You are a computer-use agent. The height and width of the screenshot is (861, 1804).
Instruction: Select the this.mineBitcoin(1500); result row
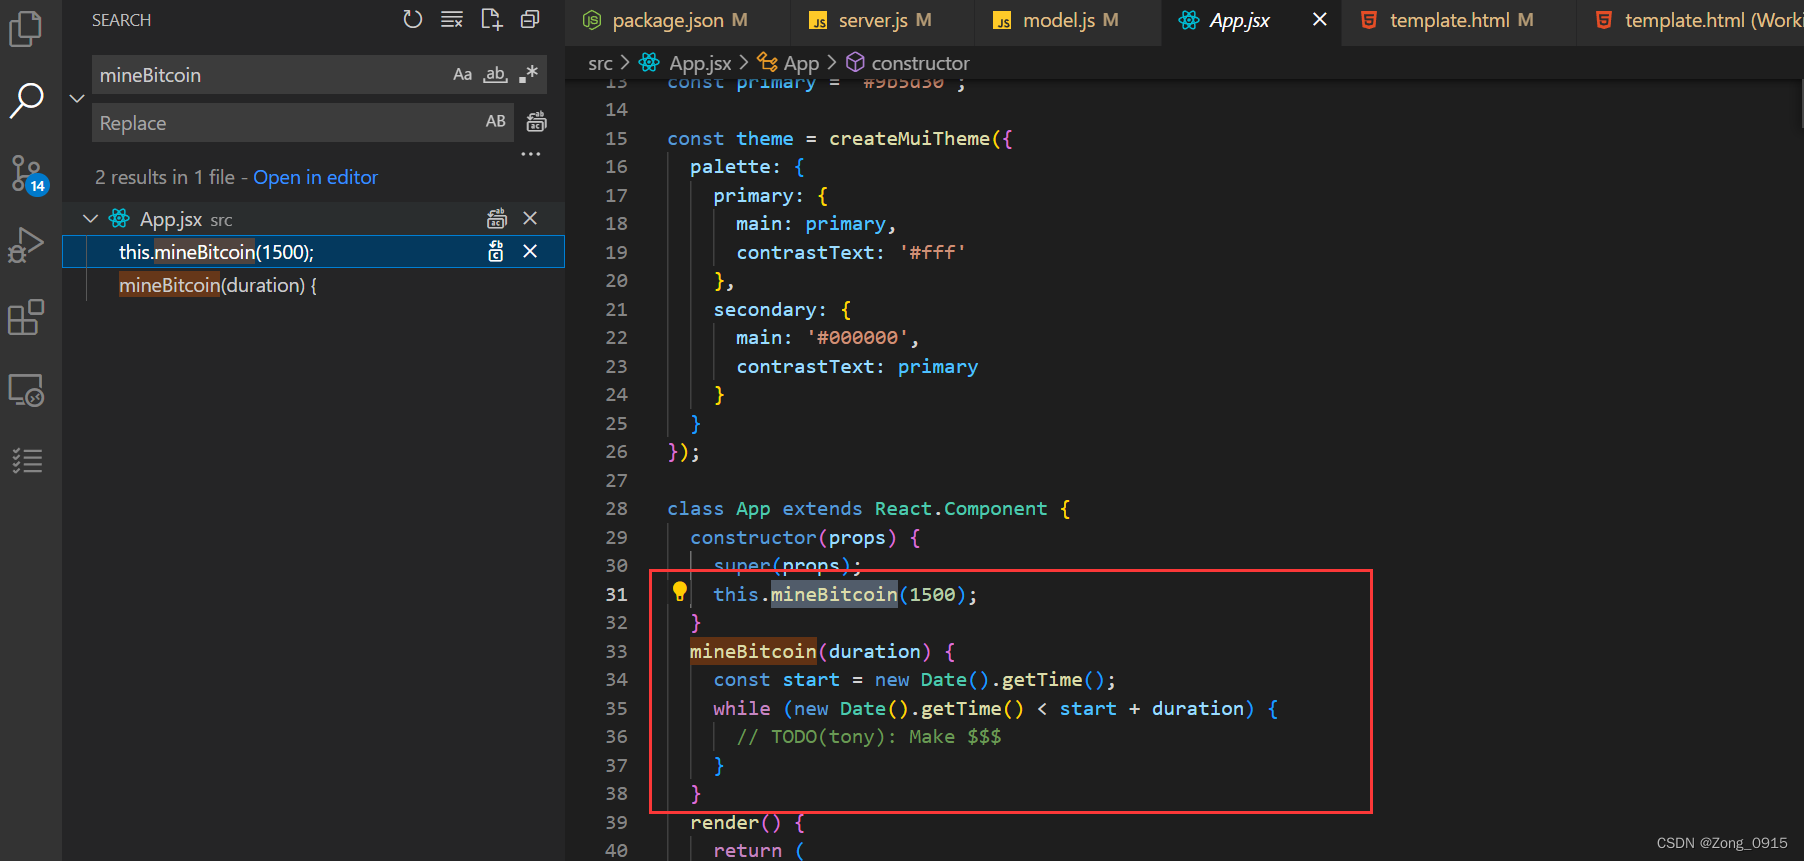(x=313, y=252)
